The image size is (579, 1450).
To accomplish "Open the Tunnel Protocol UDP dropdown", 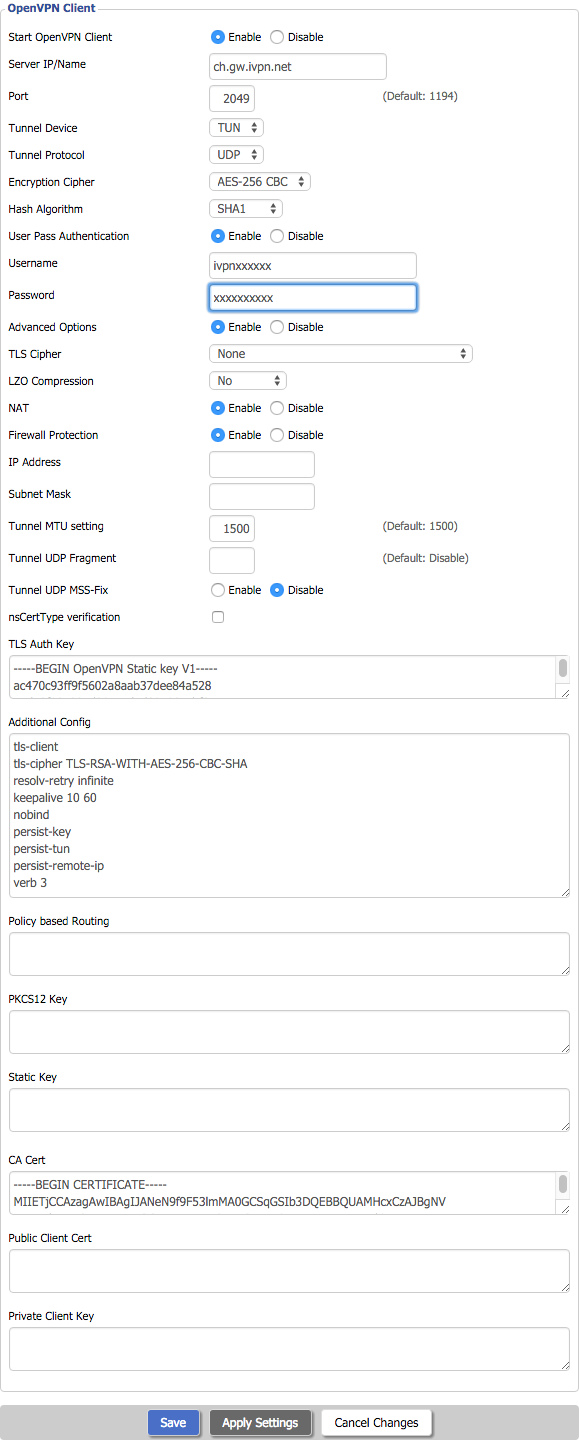I will coord(236,155).
